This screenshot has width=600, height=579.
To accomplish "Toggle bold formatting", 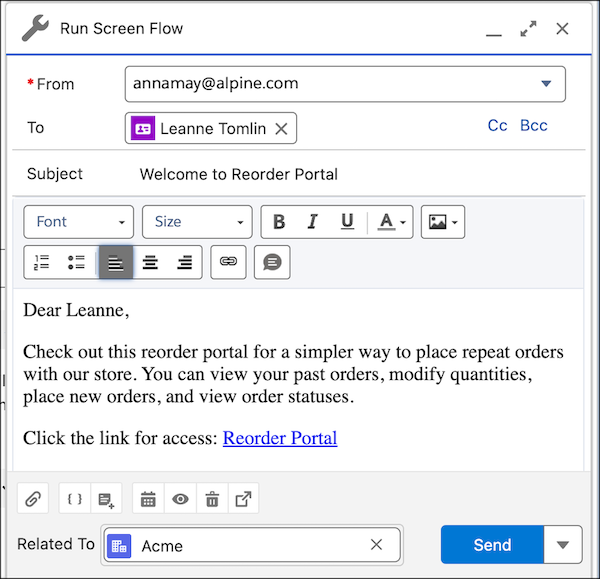I will tap(279, 222).
